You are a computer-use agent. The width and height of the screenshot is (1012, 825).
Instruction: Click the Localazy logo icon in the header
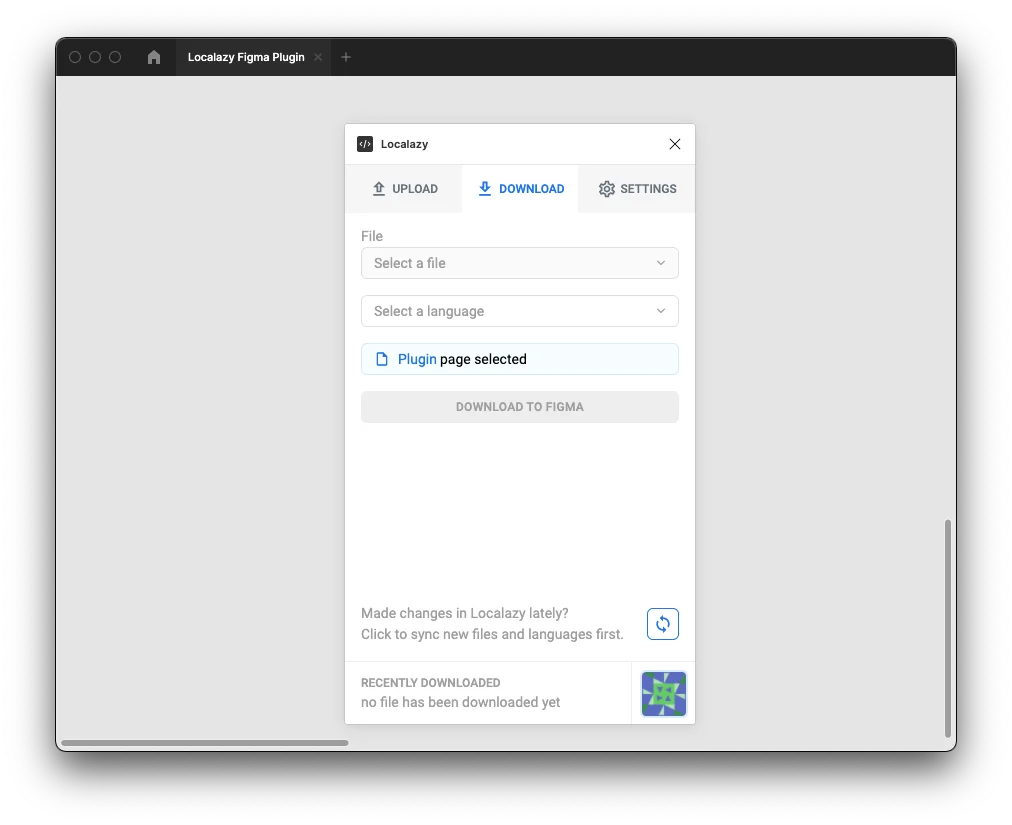[x=364, y=144]
